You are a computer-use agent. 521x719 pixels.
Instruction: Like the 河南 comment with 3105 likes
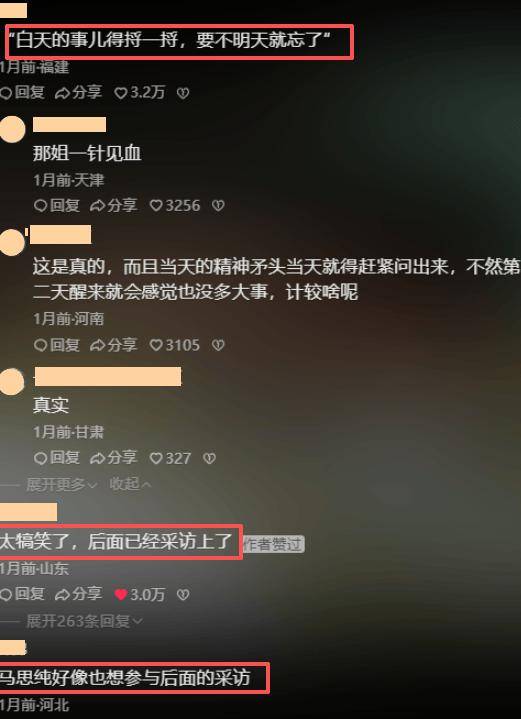(175, 345)
